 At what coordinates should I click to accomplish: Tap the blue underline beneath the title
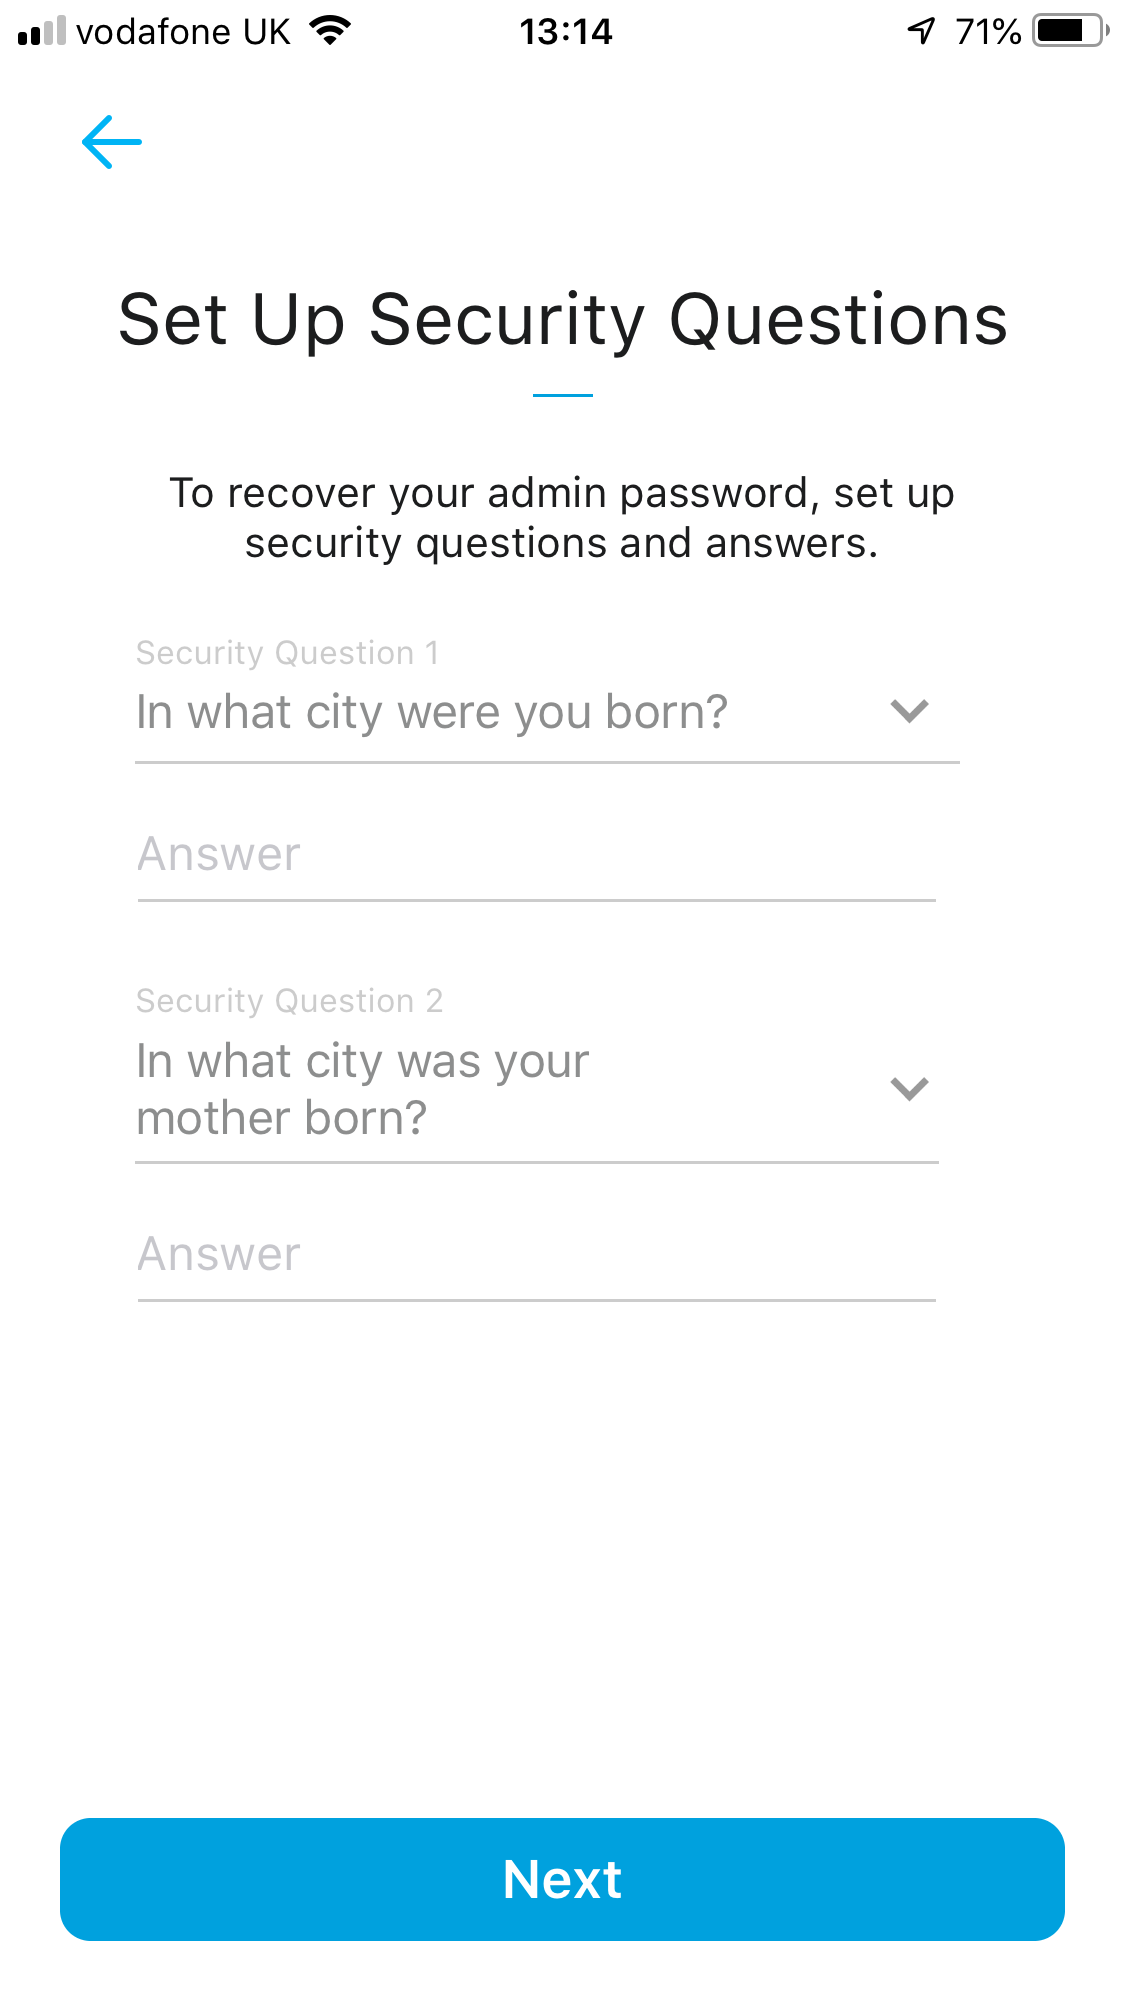562,396
